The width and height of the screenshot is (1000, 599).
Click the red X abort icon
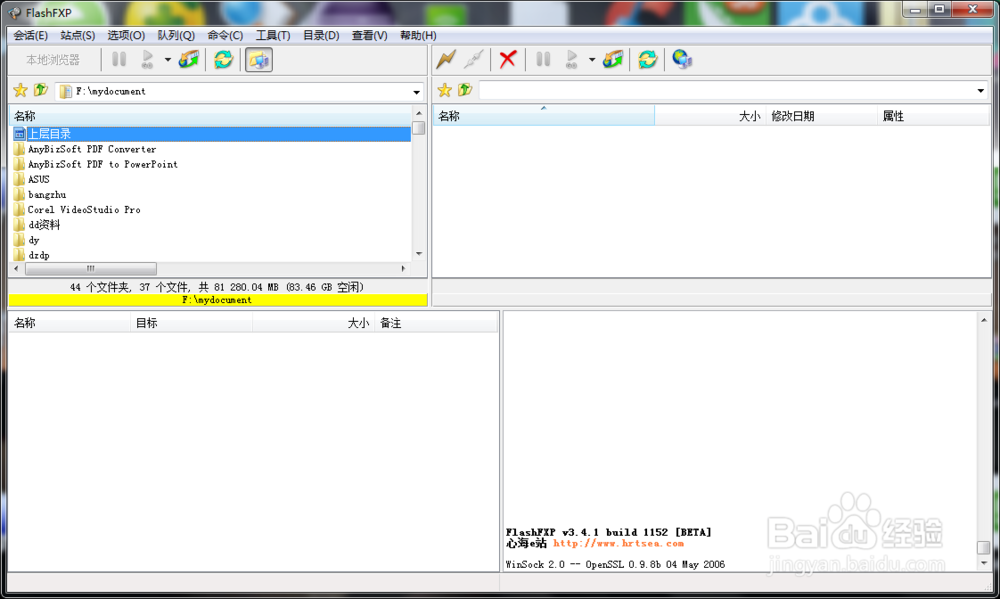(508, 60)
